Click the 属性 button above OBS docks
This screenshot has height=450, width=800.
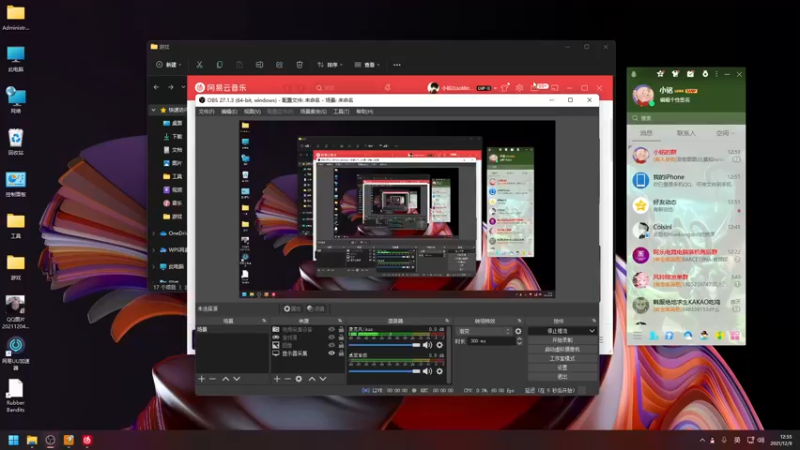coord(292,309)
